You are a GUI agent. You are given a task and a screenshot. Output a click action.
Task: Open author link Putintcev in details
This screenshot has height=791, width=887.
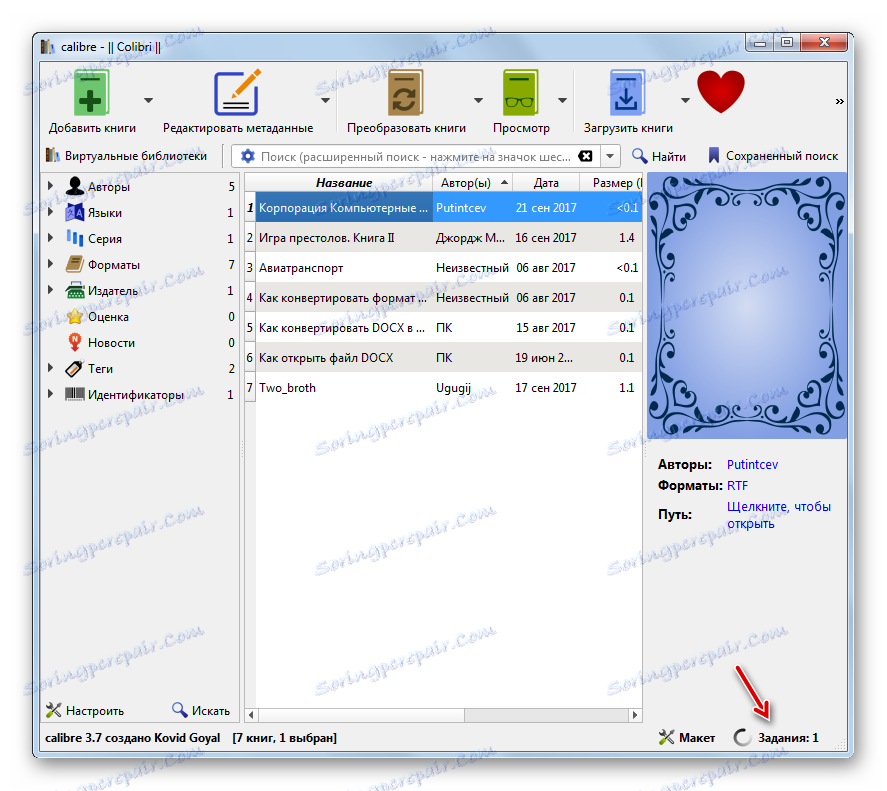pos(752,465)
